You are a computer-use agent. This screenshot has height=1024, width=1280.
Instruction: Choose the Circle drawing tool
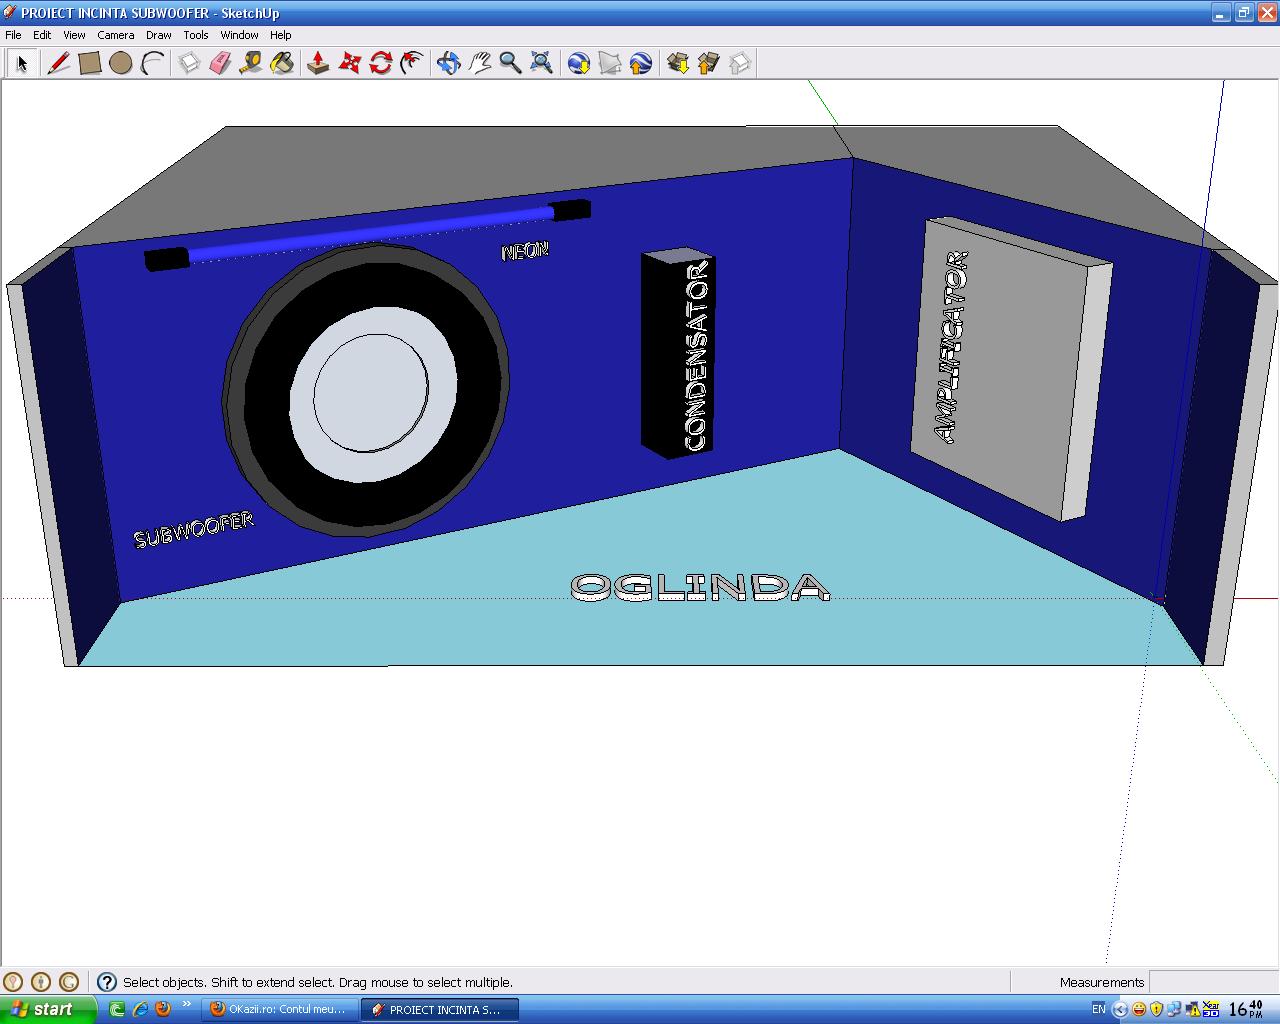121,63
